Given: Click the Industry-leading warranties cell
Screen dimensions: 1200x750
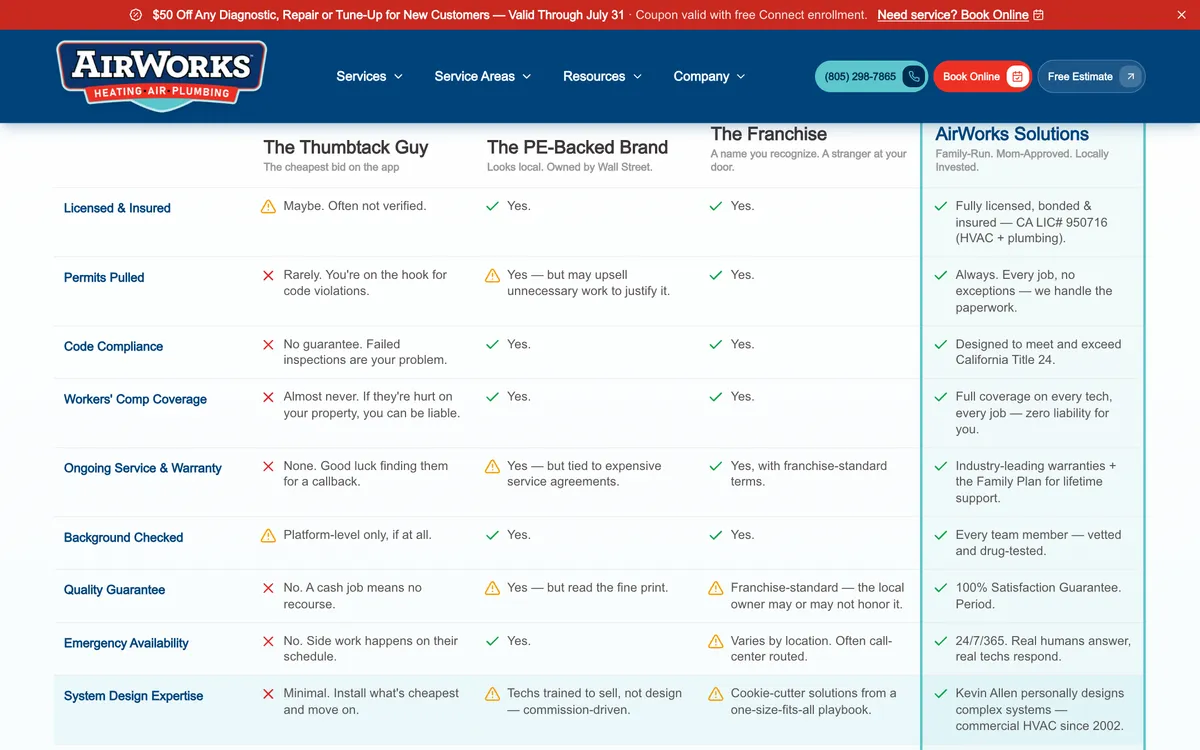Looking at the screenshot, I should pyautogui.click(x=1035, y=482).
